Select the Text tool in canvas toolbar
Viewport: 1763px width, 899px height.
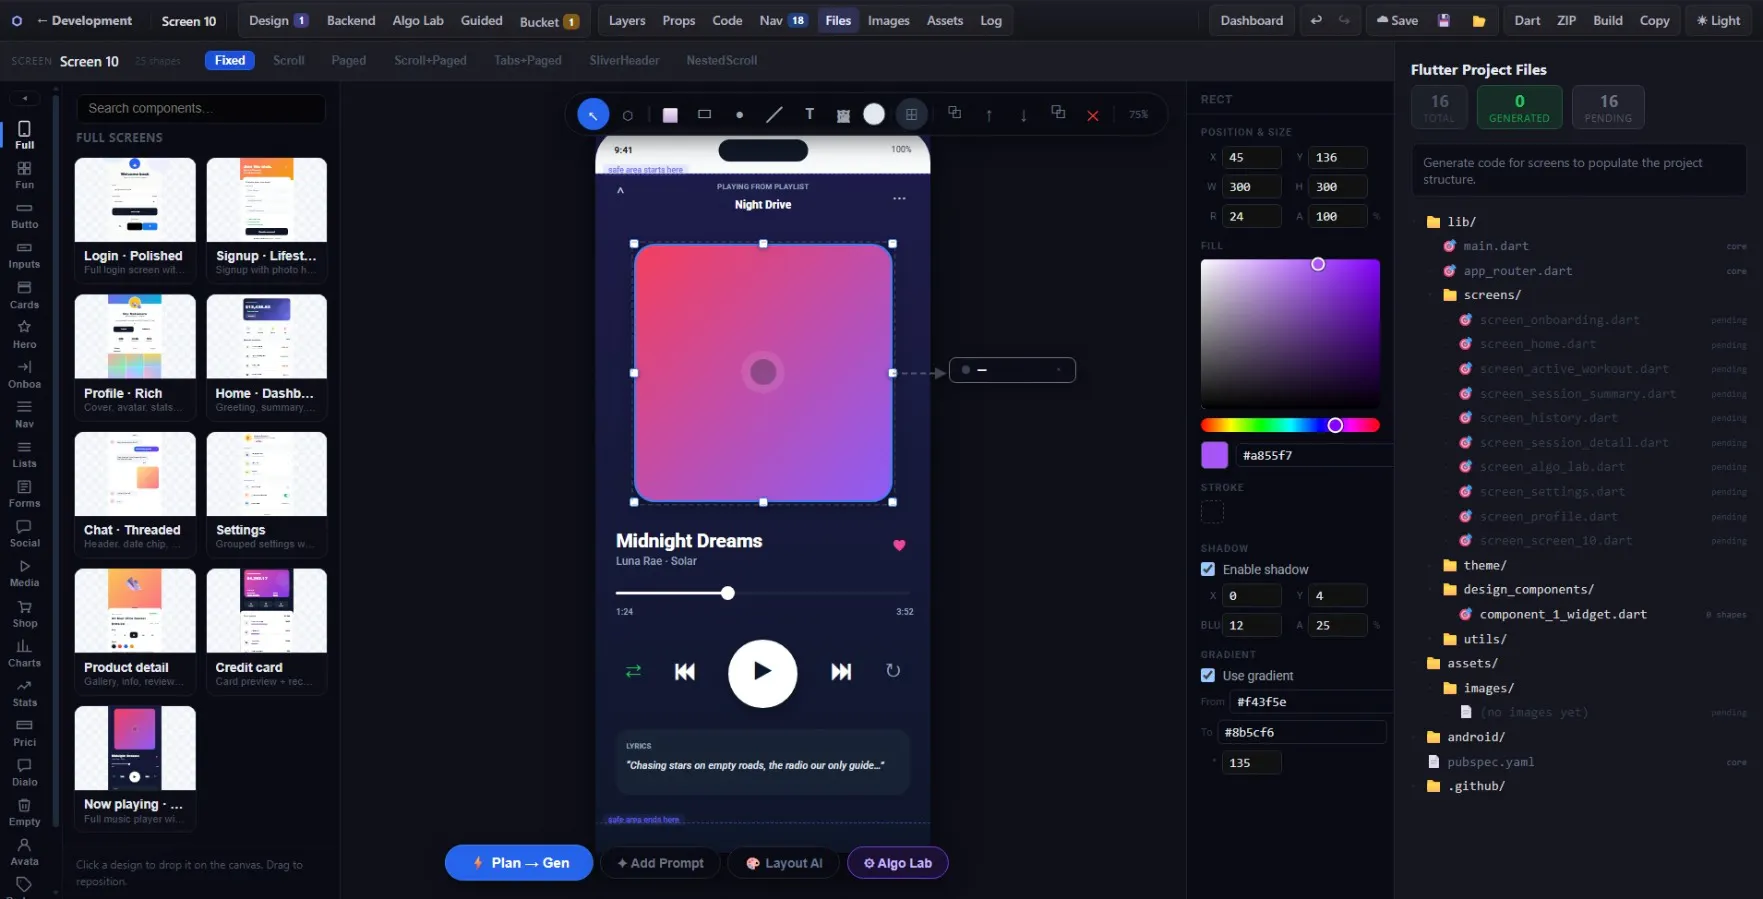coord(809,115)
